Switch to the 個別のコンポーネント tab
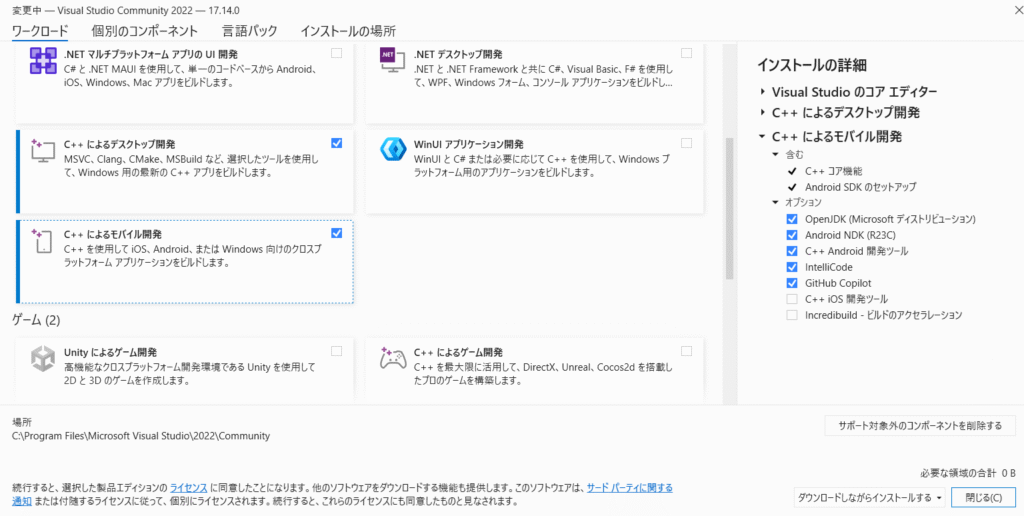 (145, 31)
